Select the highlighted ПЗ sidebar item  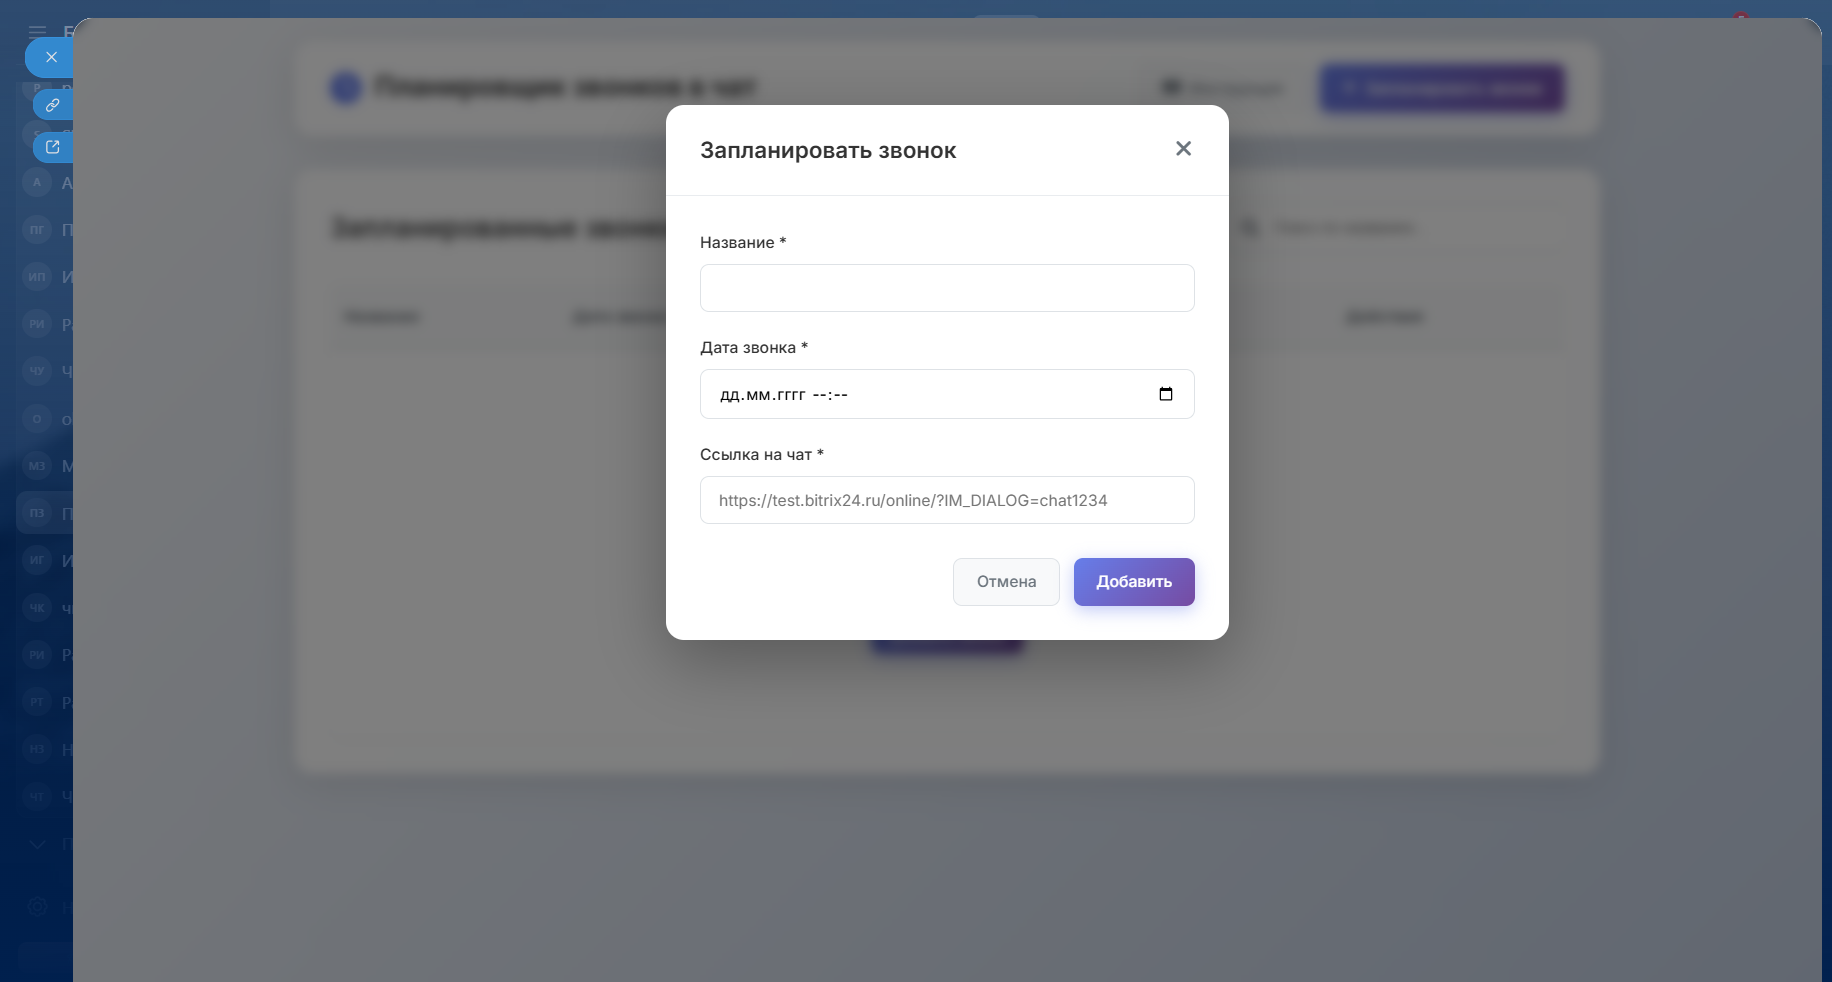click(37, 513)
